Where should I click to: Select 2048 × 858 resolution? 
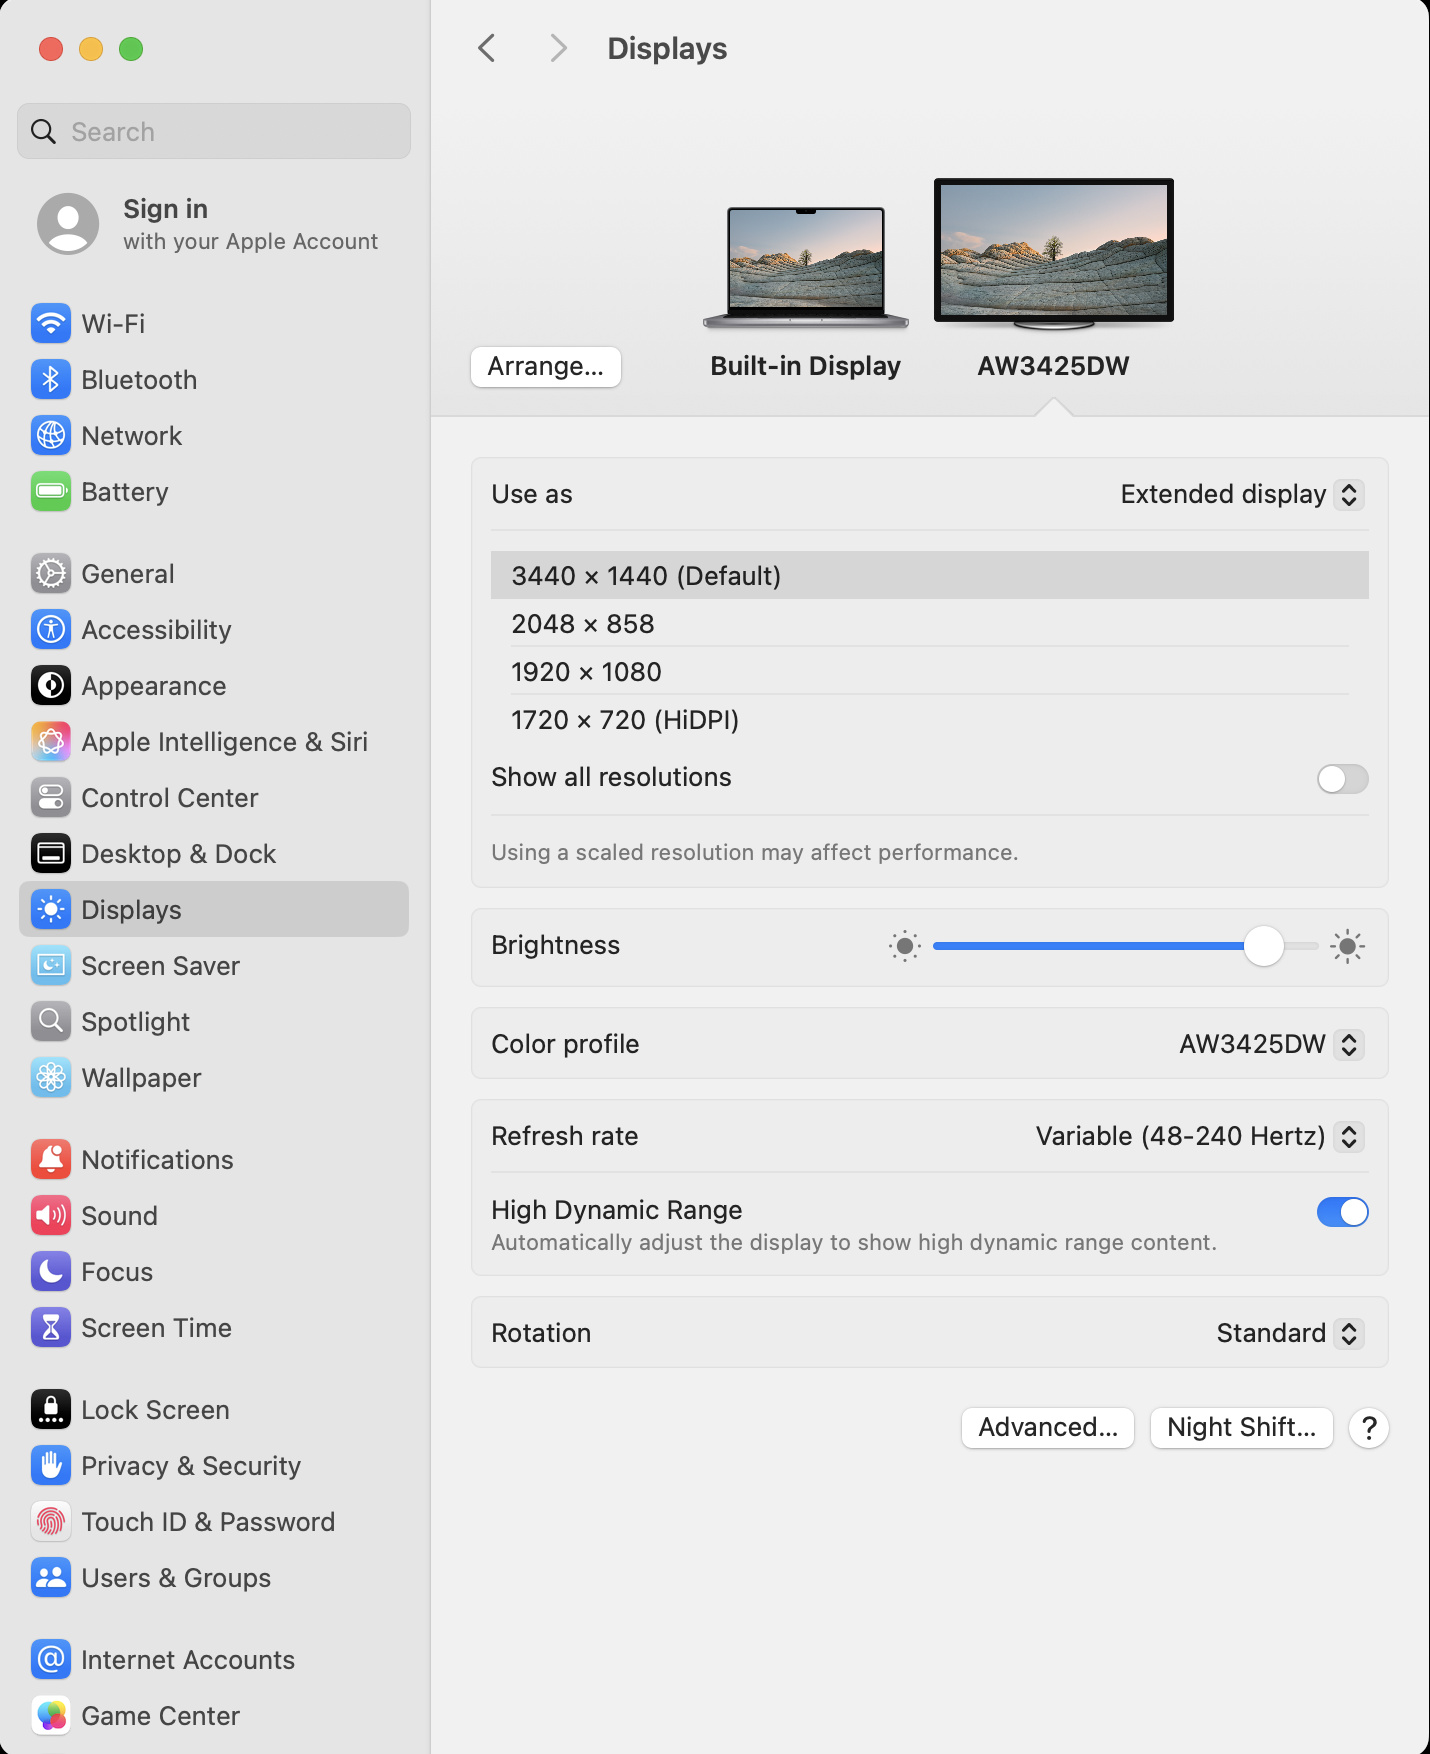(x=930, y=623)
